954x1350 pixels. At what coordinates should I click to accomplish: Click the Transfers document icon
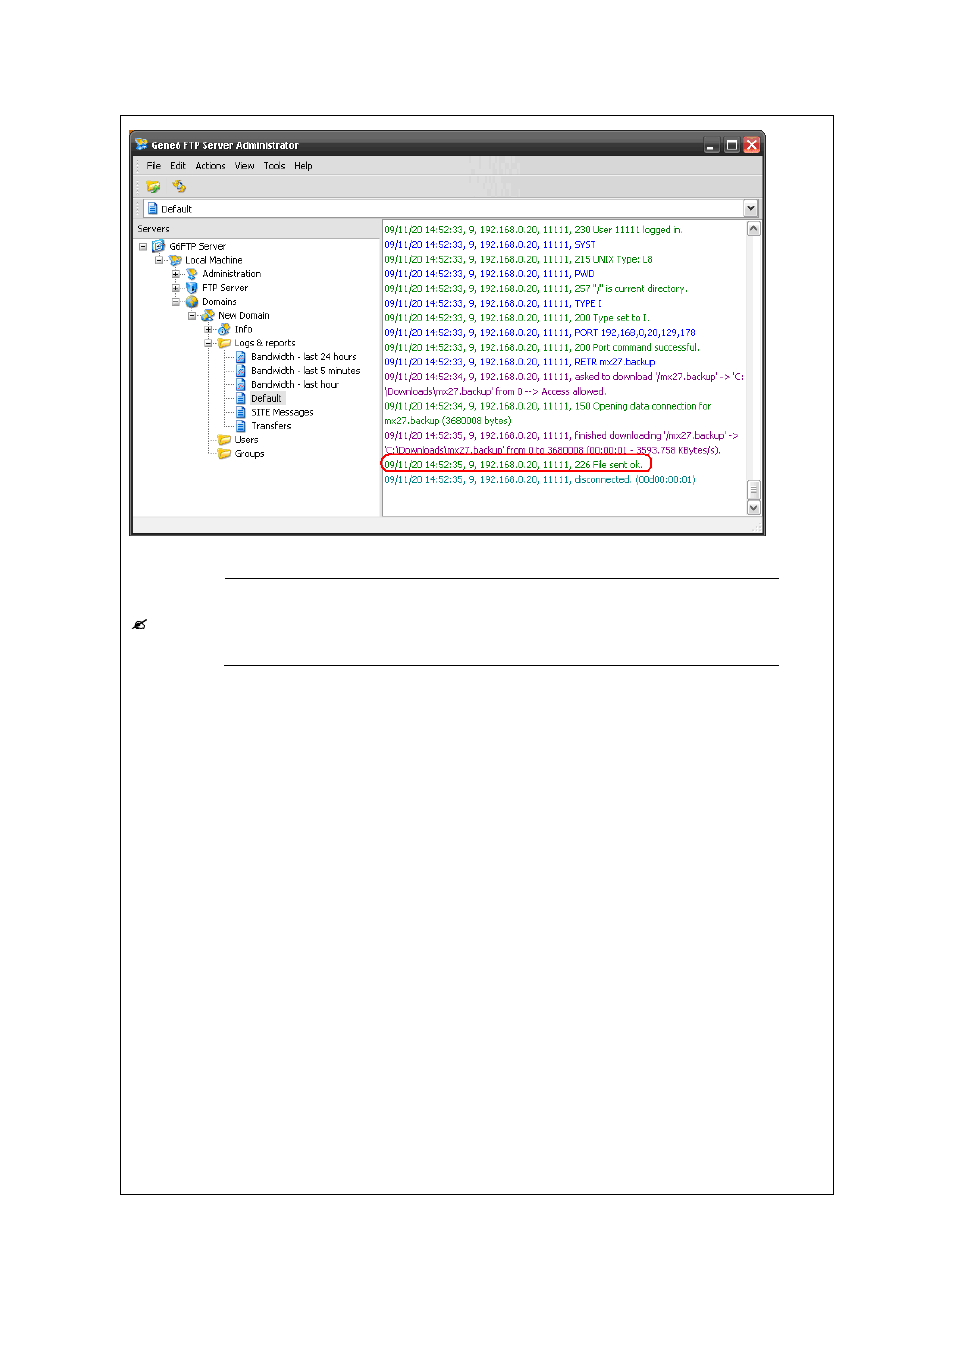(x=241, y=426)
